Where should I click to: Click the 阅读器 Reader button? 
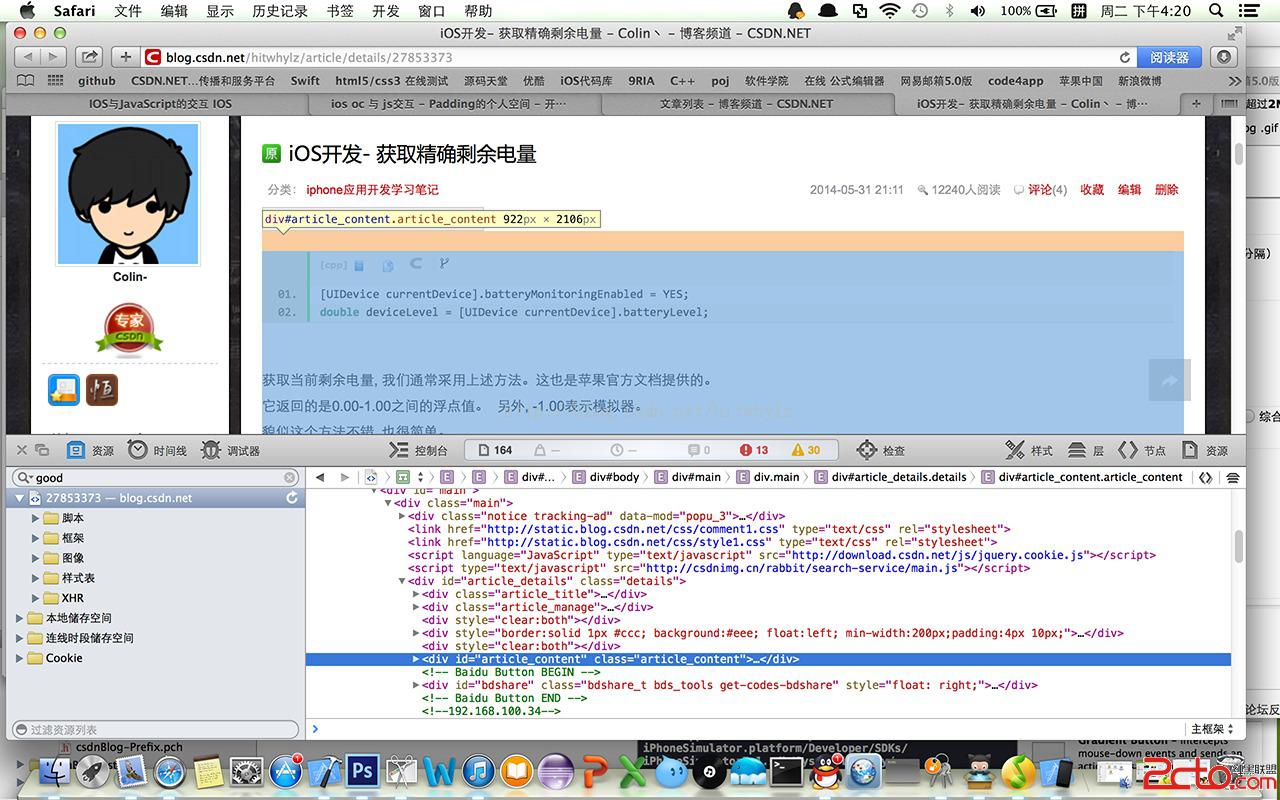tap(1169, 58)
